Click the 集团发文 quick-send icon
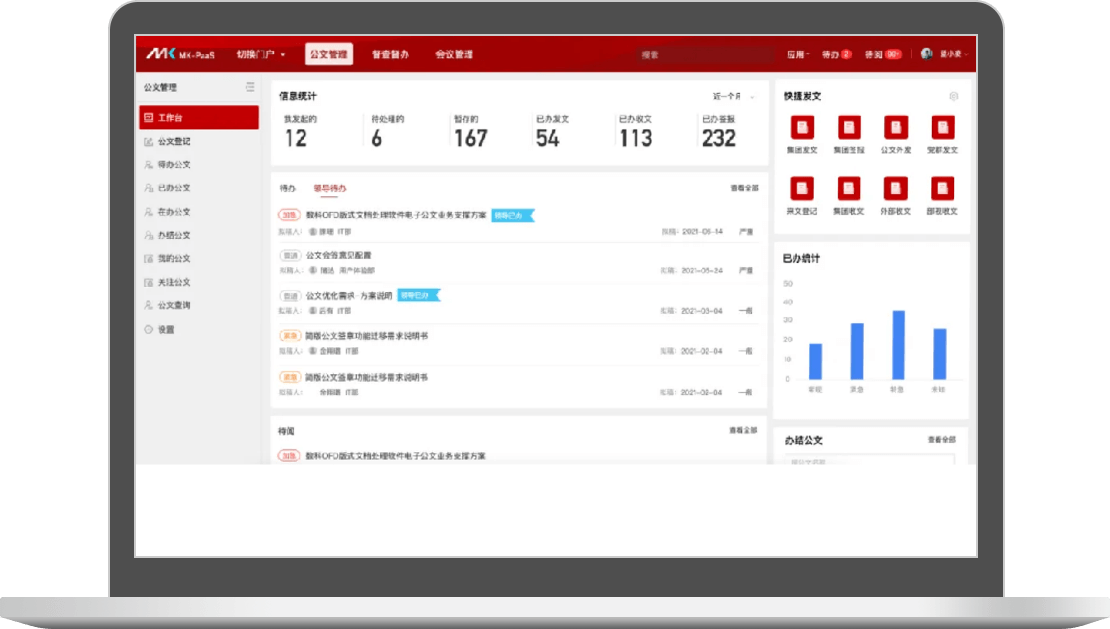The height and width of the screenshot is (629, 1110). point(802,128)
